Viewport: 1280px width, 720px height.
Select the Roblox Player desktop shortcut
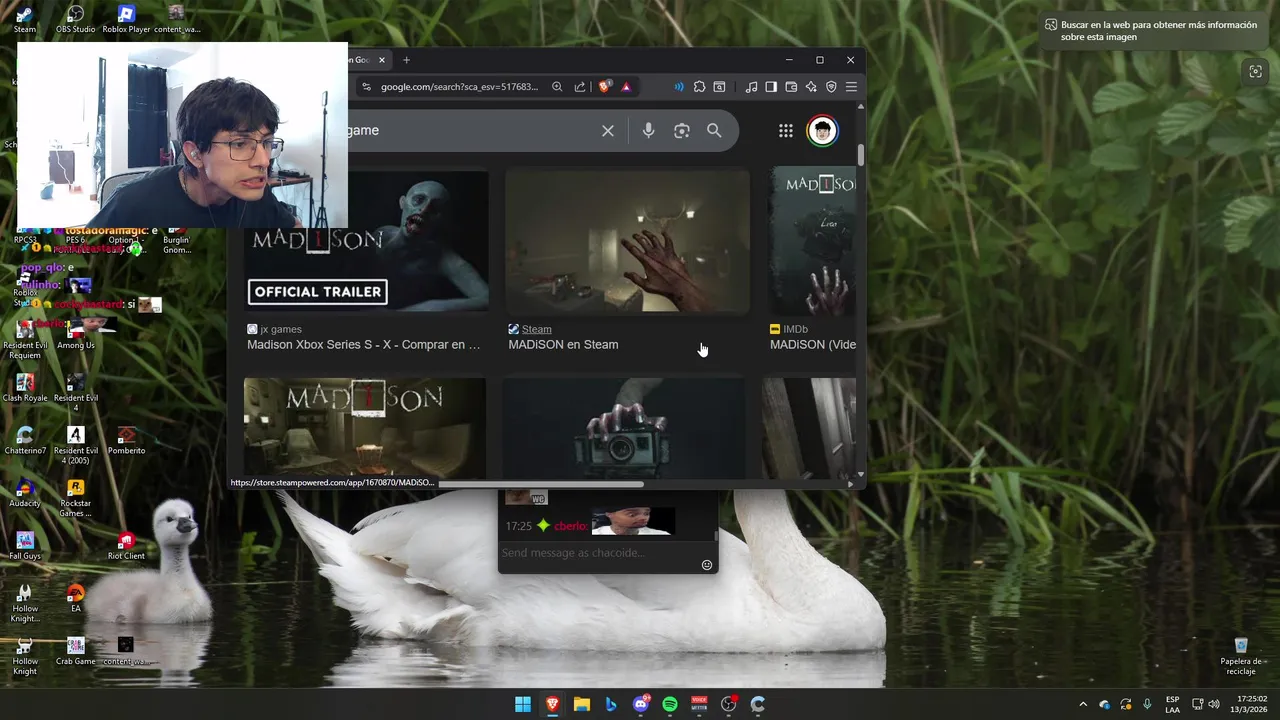126,19
